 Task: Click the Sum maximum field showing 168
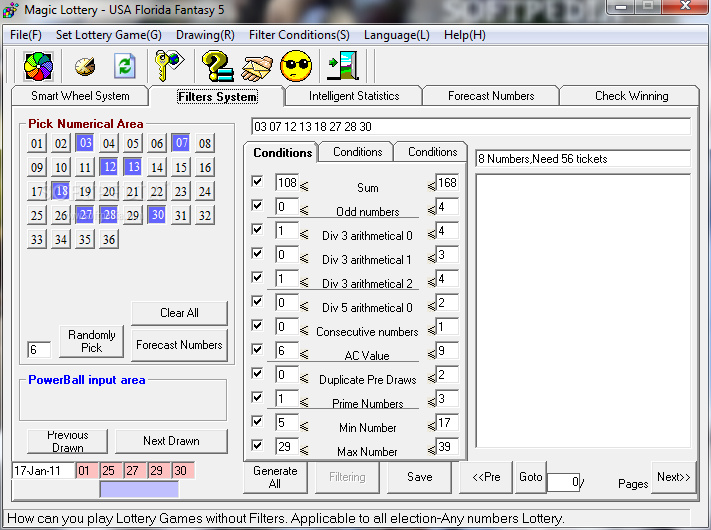447,182
